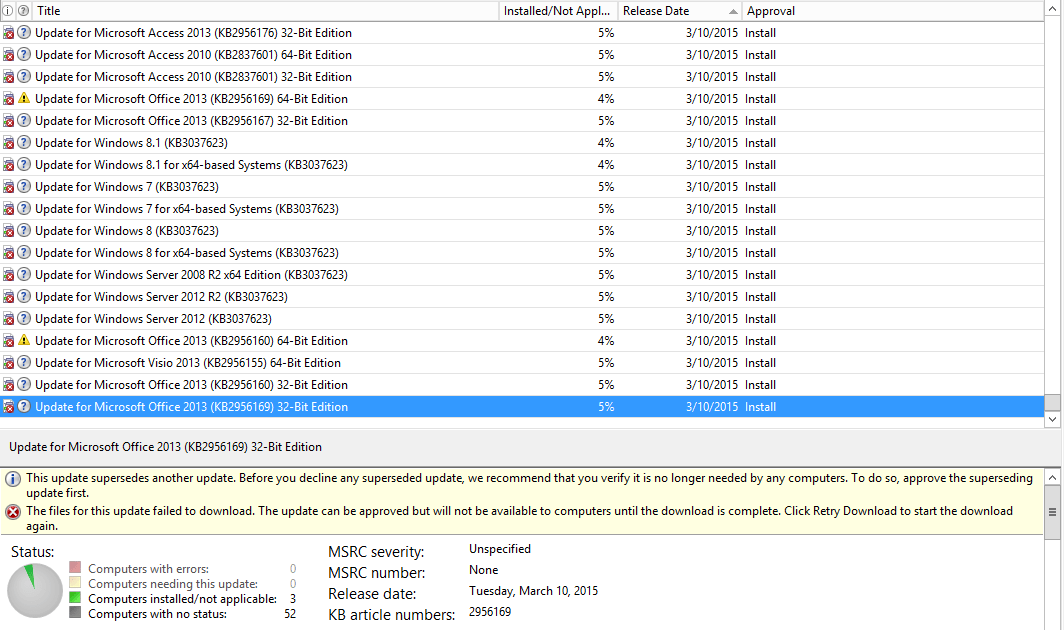Viewport: 1064px width, 630px height.
Task: Click the 3/10/2015 date on Windows Server 2012 (KB3037623) row
Action: tap(712, 318)
